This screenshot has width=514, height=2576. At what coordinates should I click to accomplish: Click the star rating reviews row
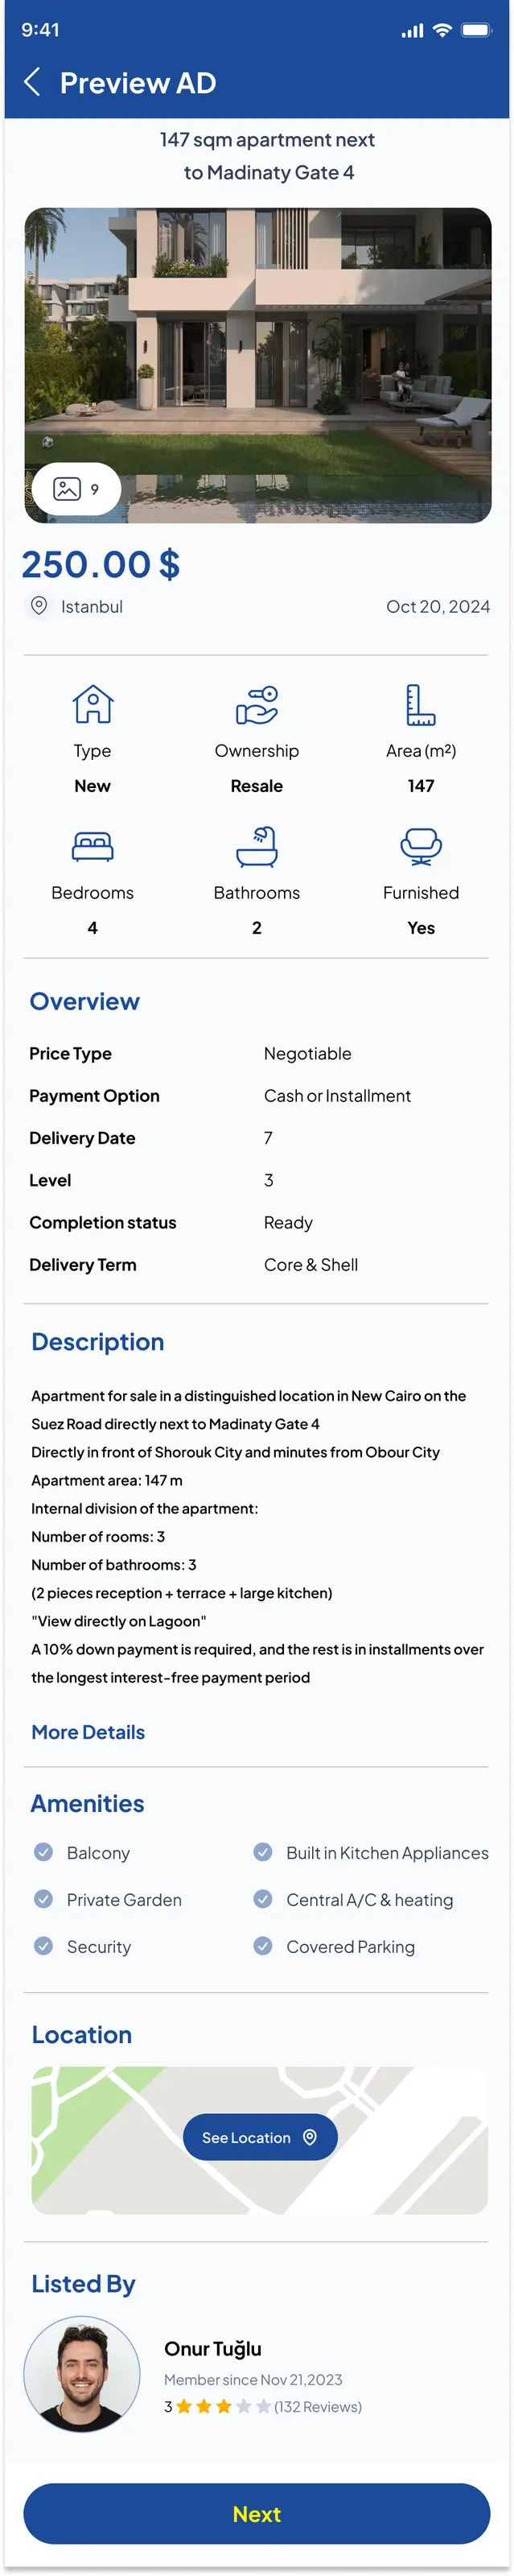262,2406
